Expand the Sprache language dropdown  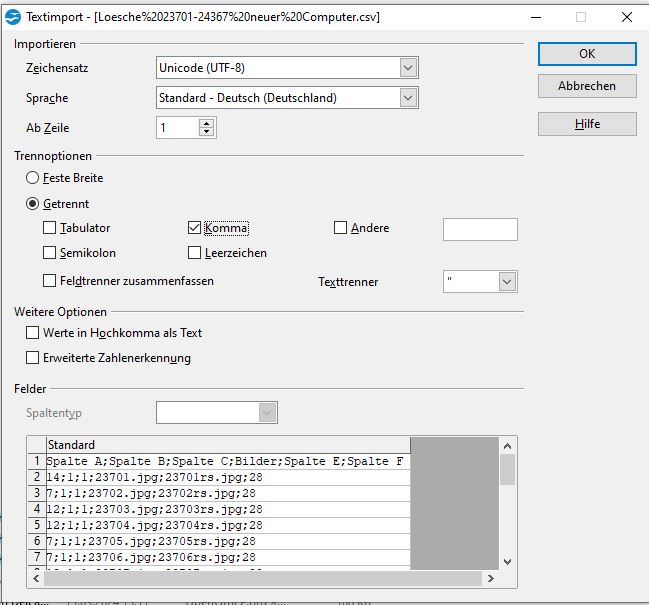407,98
